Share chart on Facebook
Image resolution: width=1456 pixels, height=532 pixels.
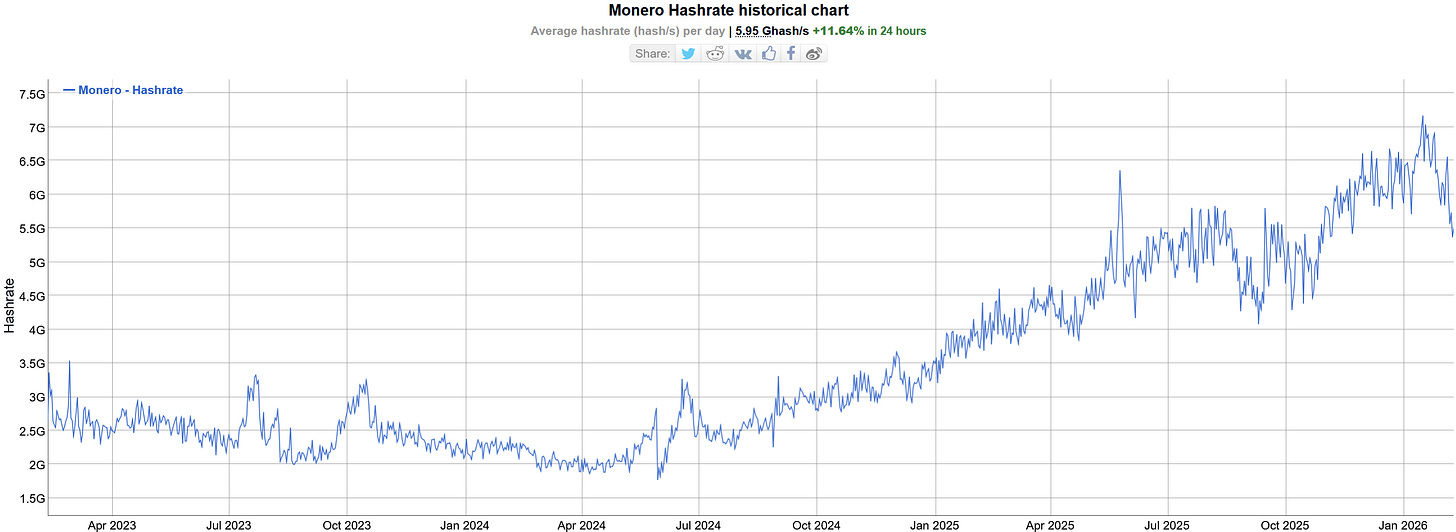point(790,53)
